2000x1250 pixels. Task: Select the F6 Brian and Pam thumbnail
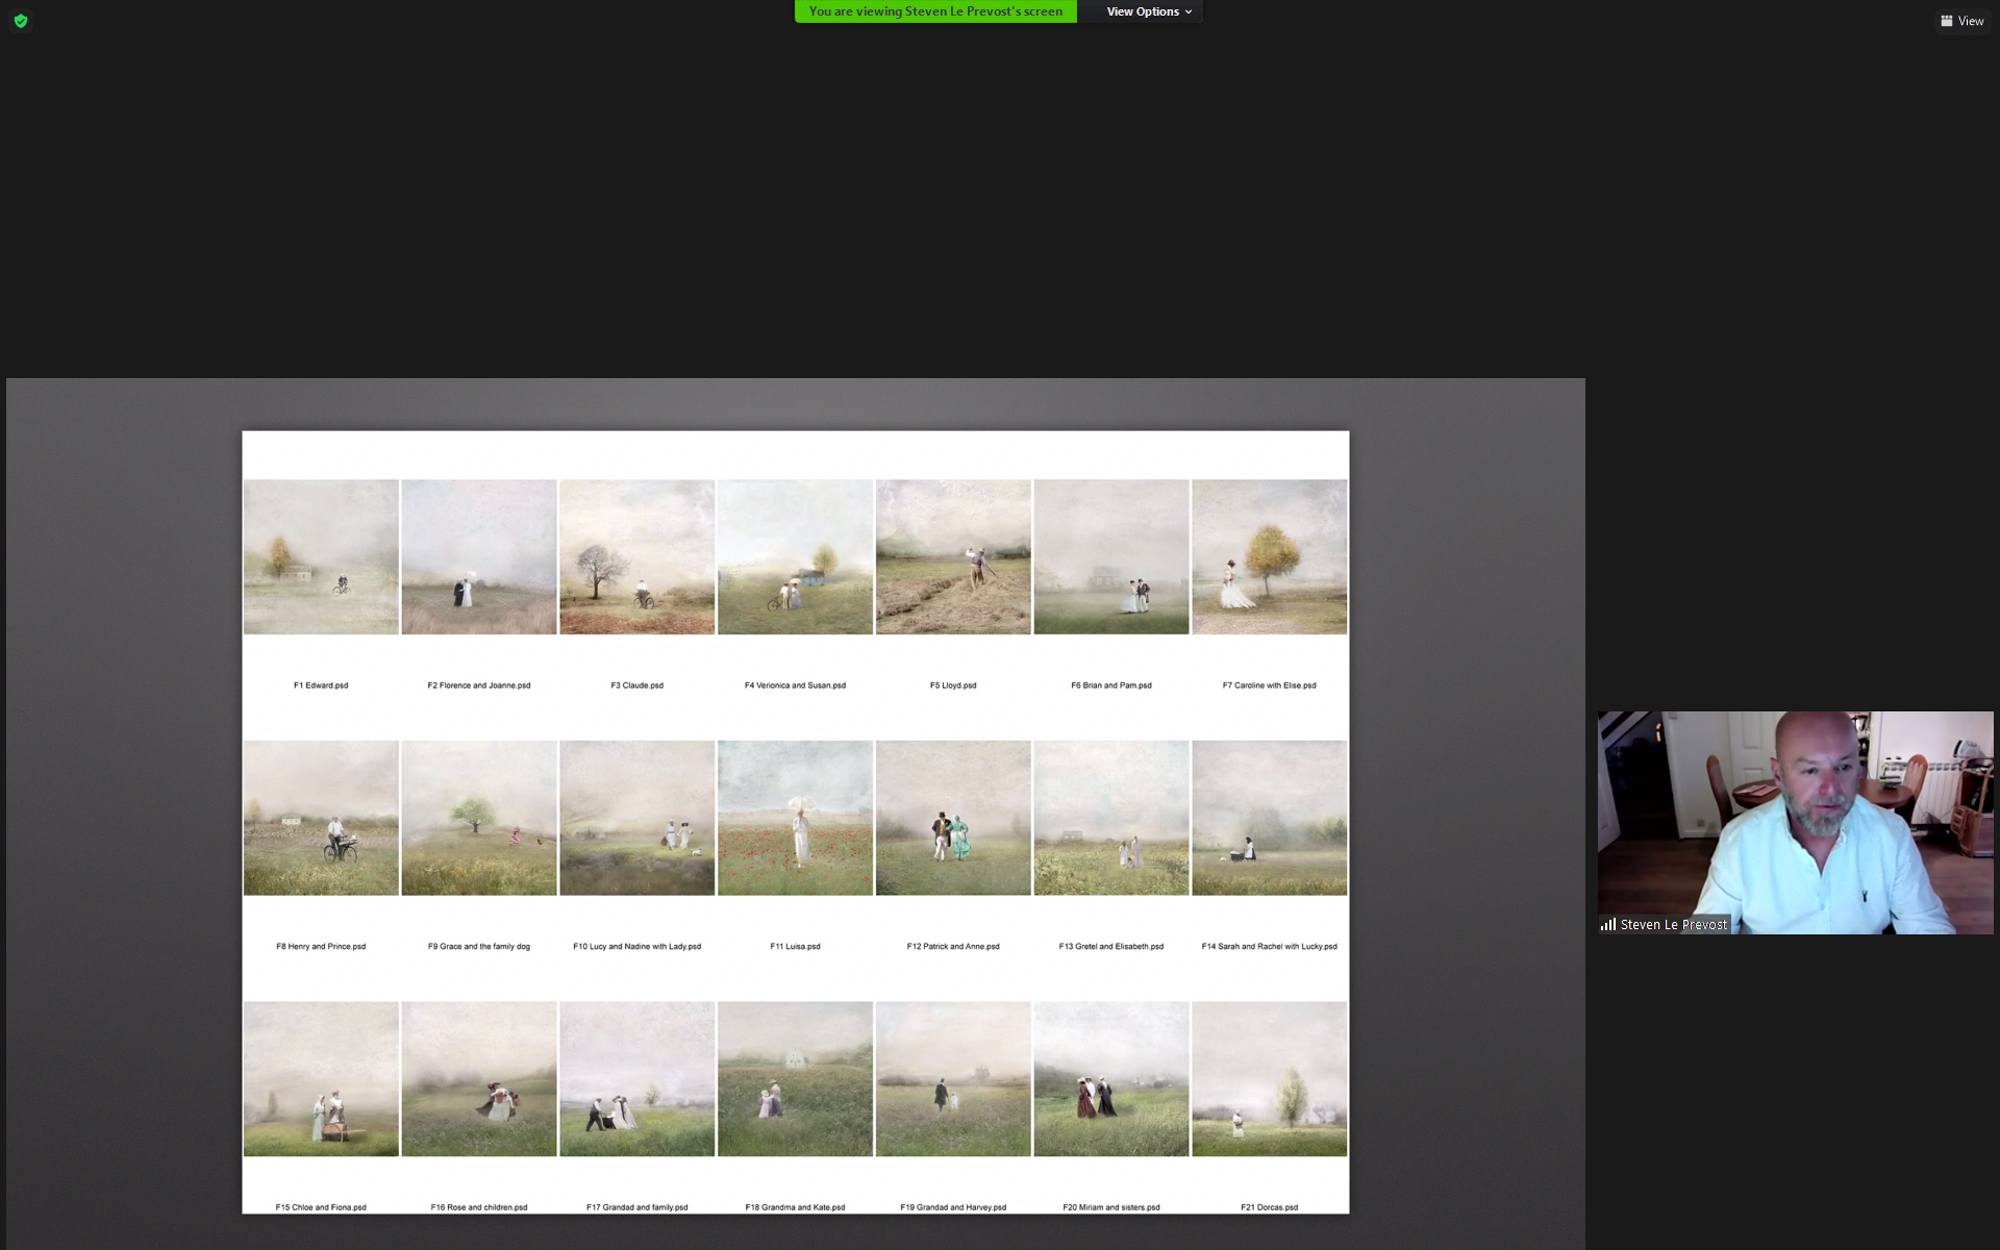click(x=1111, y=556)
